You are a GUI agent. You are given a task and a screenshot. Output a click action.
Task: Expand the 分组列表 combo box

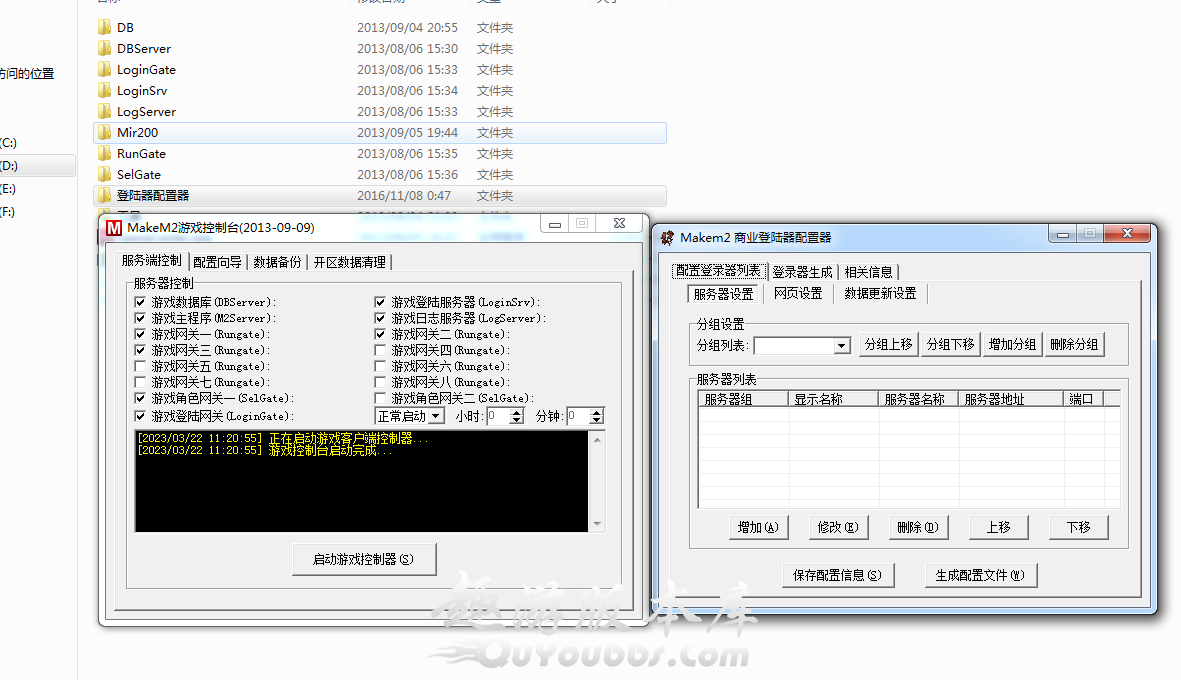click(x=841, y=345)
